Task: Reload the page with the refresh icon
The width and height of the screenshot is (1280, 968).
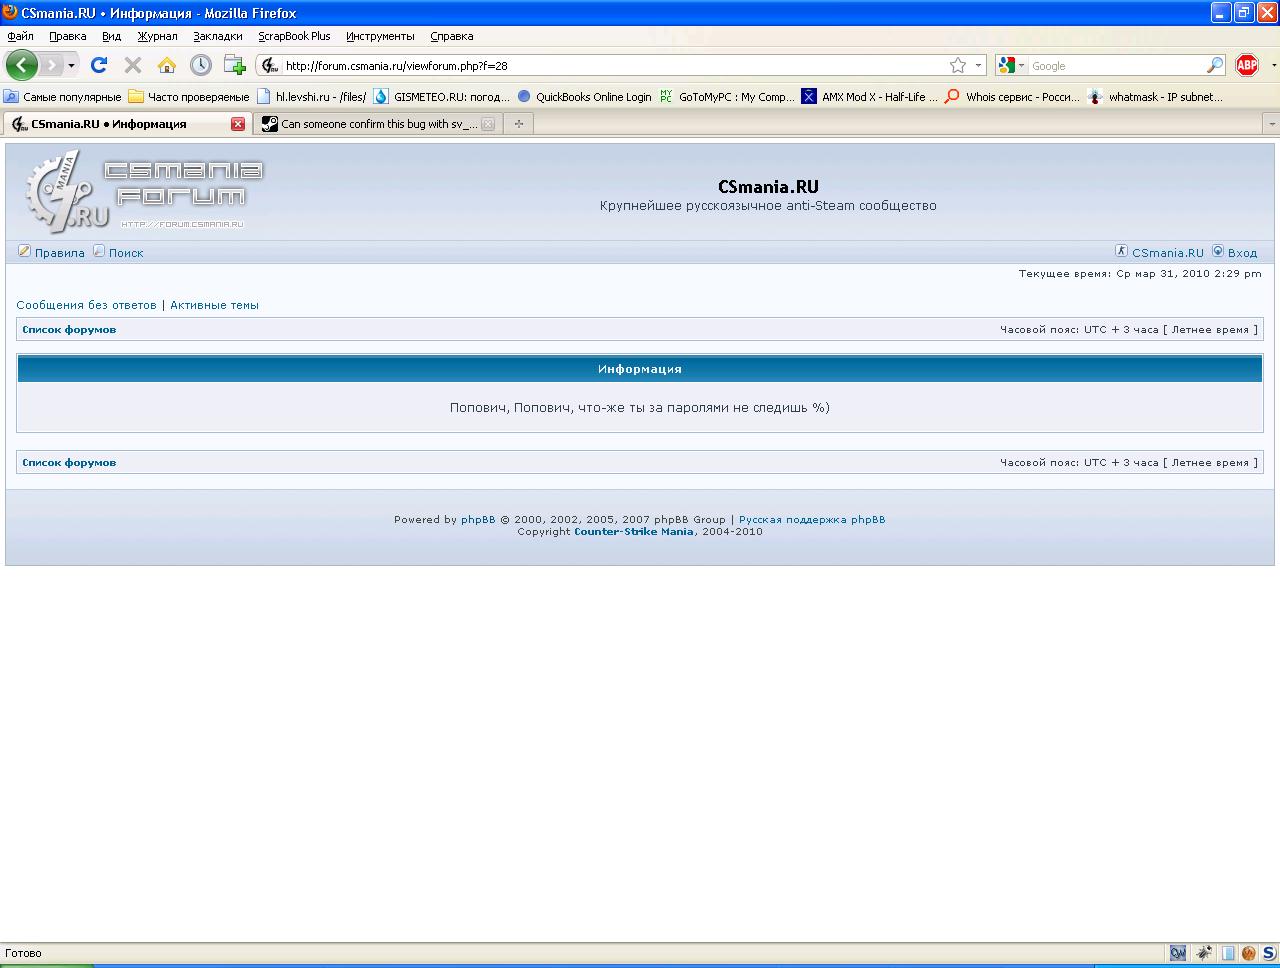Action: (98, 65)
